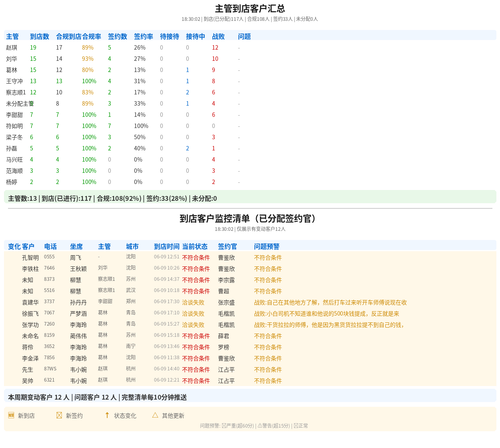The height and width of the screenshot is (448, 500).
Task: Click the 83% compliance rate value
Action: tap(88, 92)
